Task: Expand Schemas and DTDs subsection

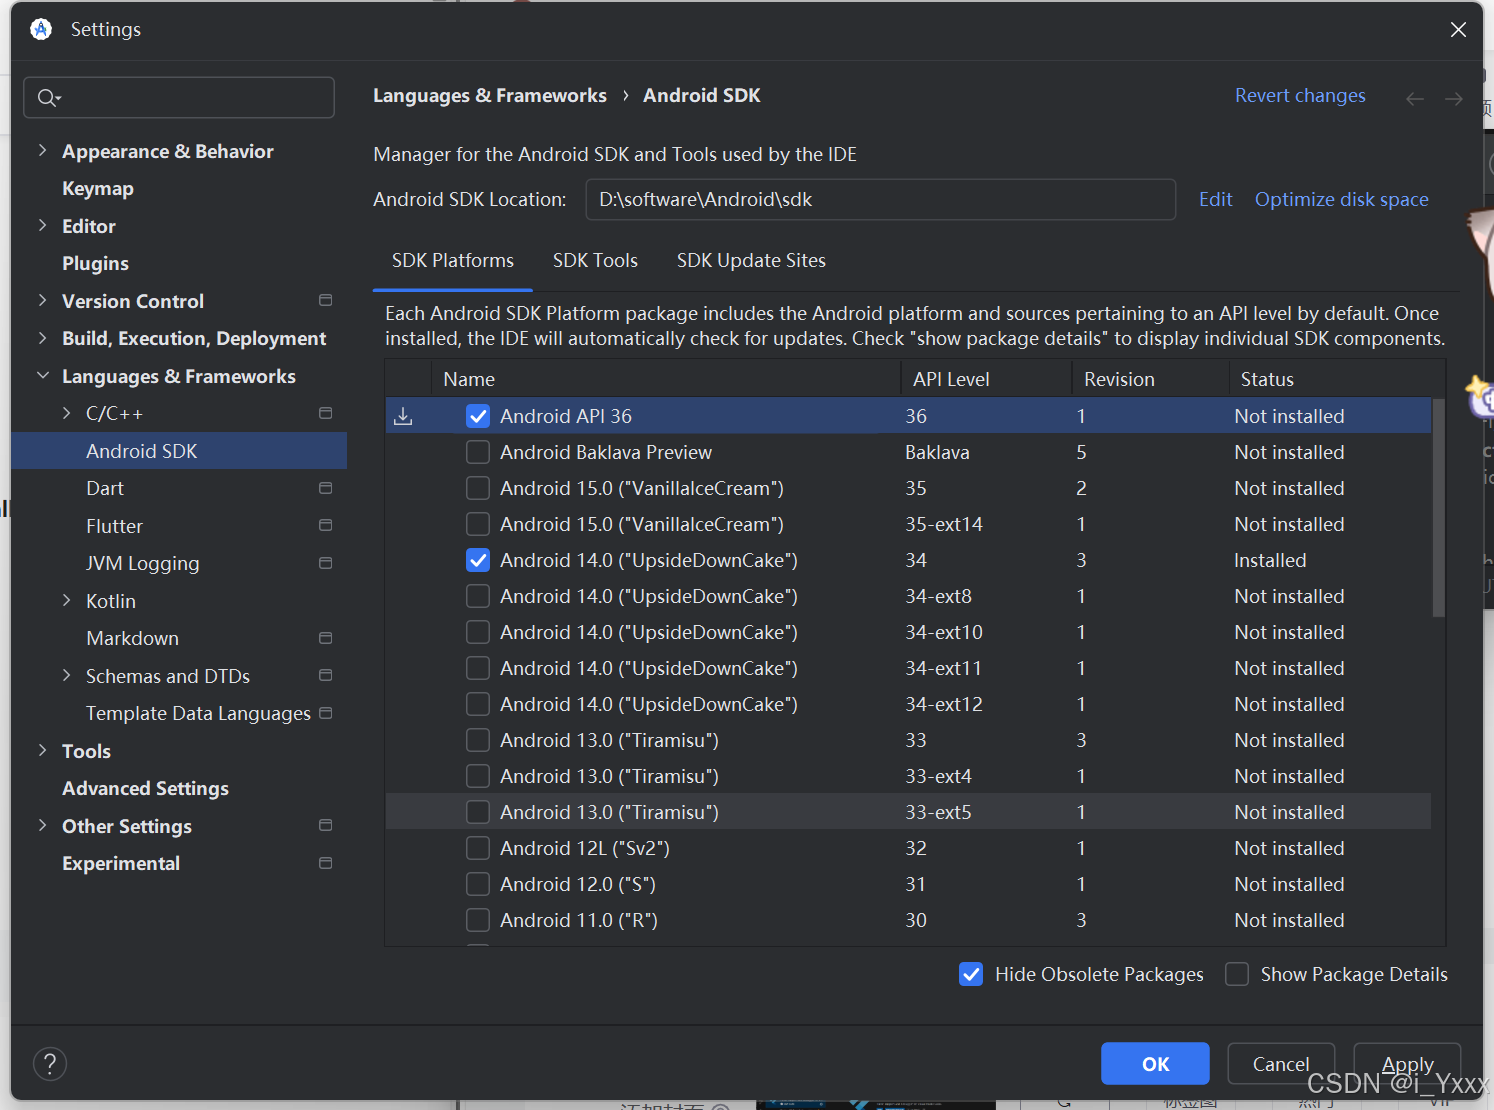Action: 66,676
